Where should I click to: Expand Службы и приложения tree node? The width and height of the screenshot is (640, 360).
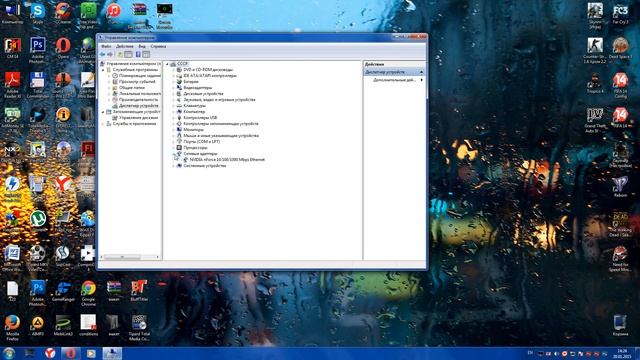pyautogui.click(x=103, y=124)
